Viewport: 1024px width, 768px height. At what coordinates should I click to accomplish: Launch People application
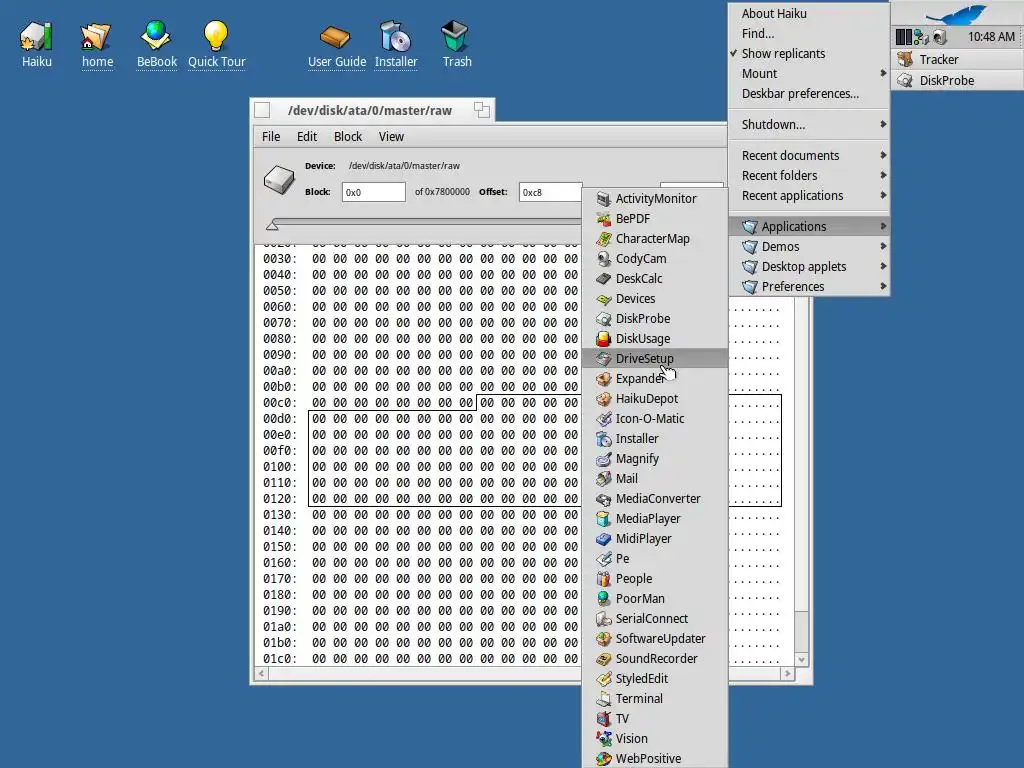pos(655,579)
